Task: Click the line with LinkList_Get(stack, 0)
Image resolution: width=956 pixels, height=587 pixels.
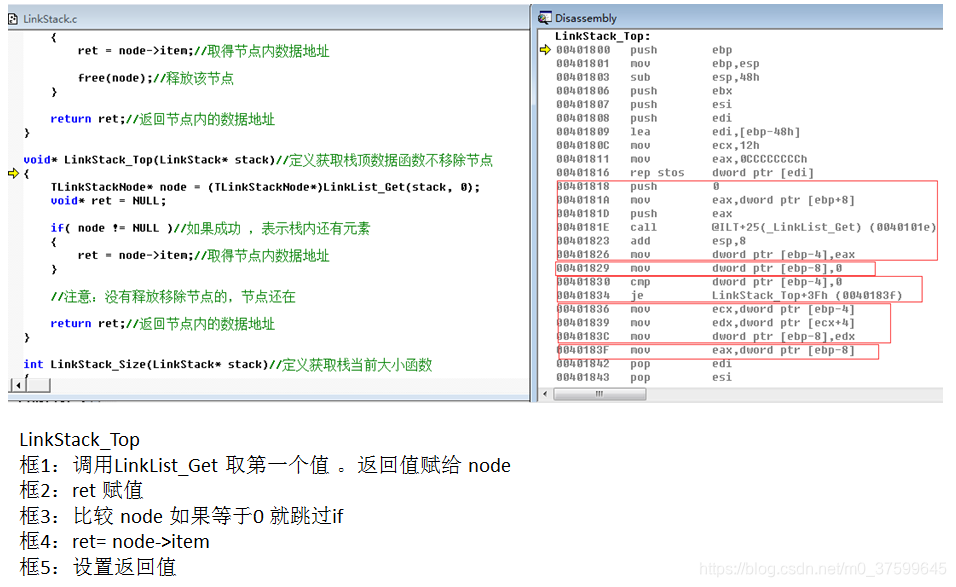Action: [x=265, y=187]
